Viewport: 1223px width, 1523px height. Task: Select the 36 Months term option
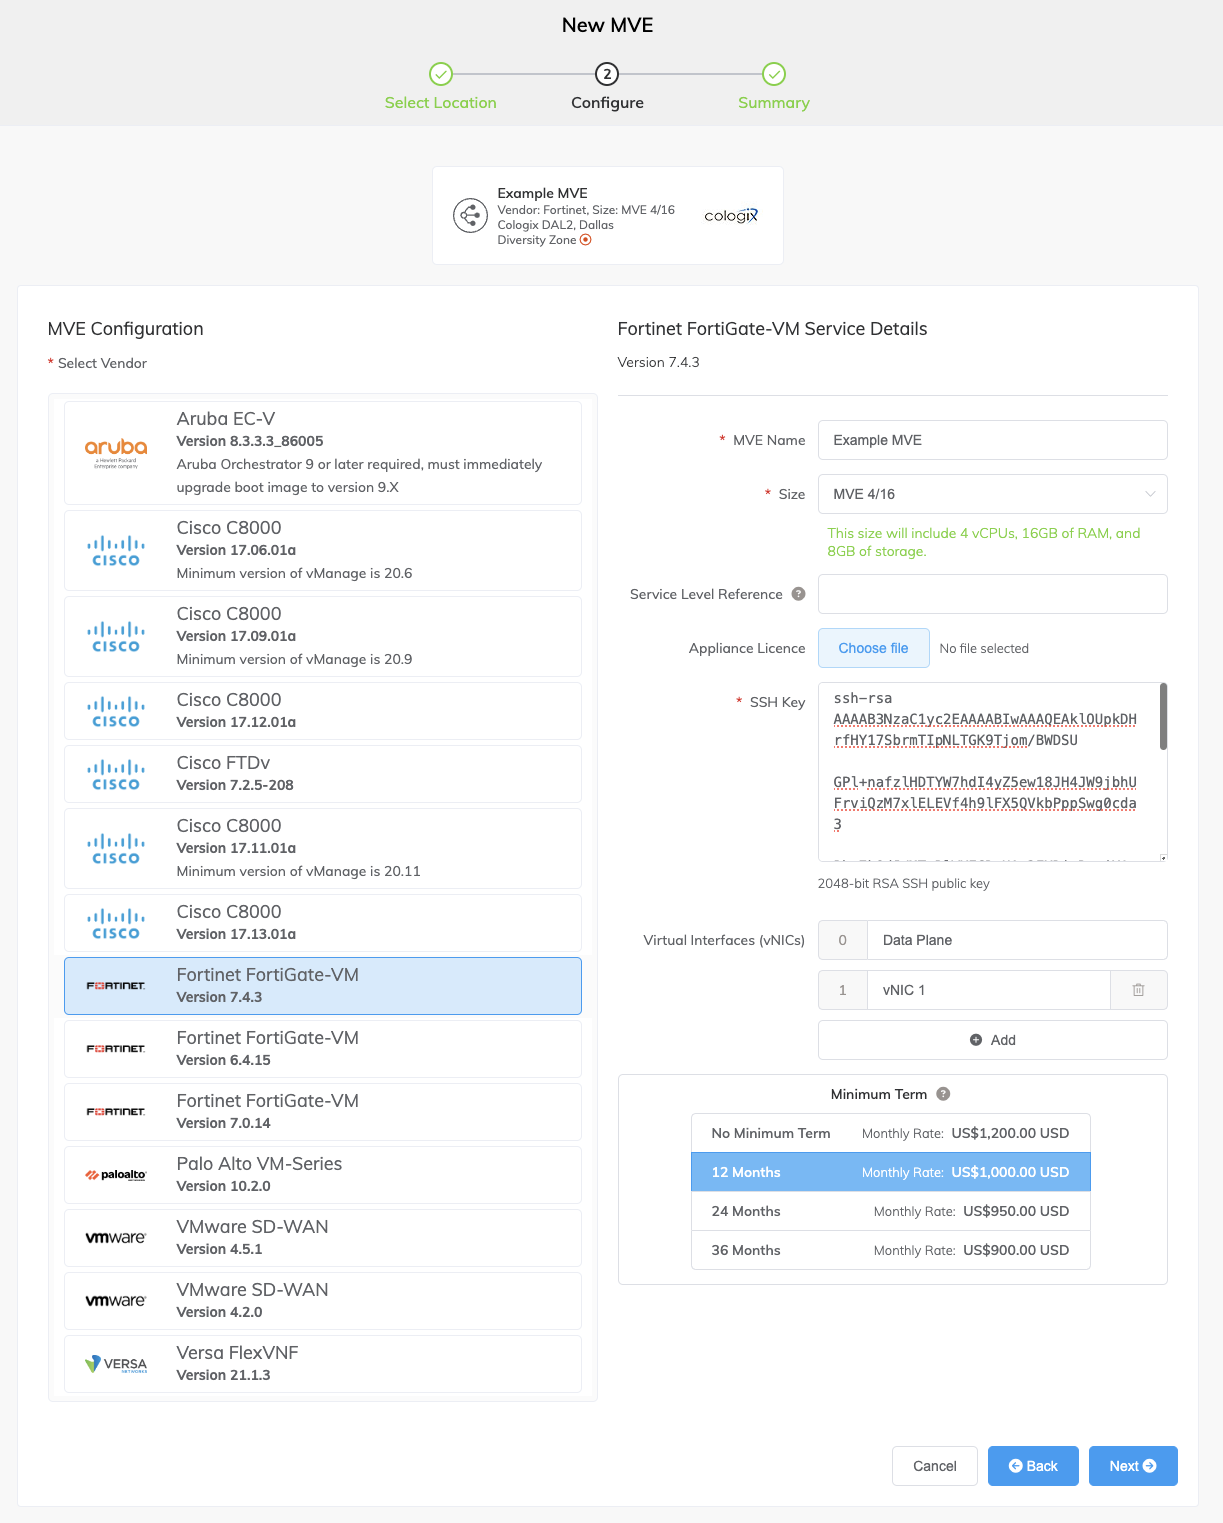[890, 1250]
